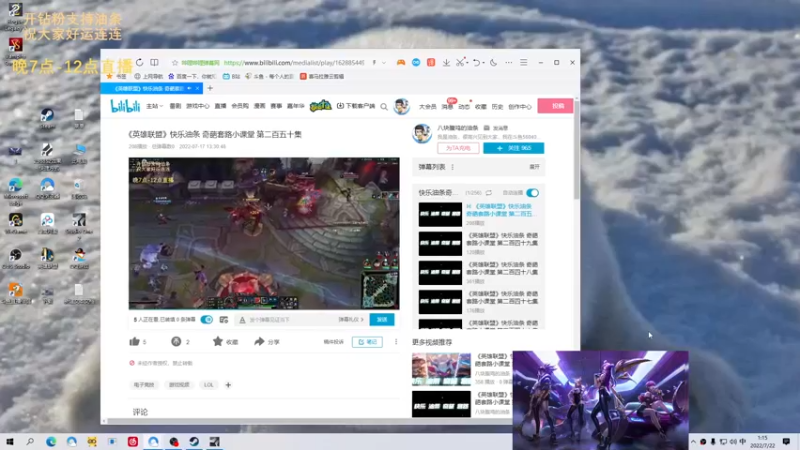Play playlist video 第二百四十八集 thumbnail

[x=440, y=273]
